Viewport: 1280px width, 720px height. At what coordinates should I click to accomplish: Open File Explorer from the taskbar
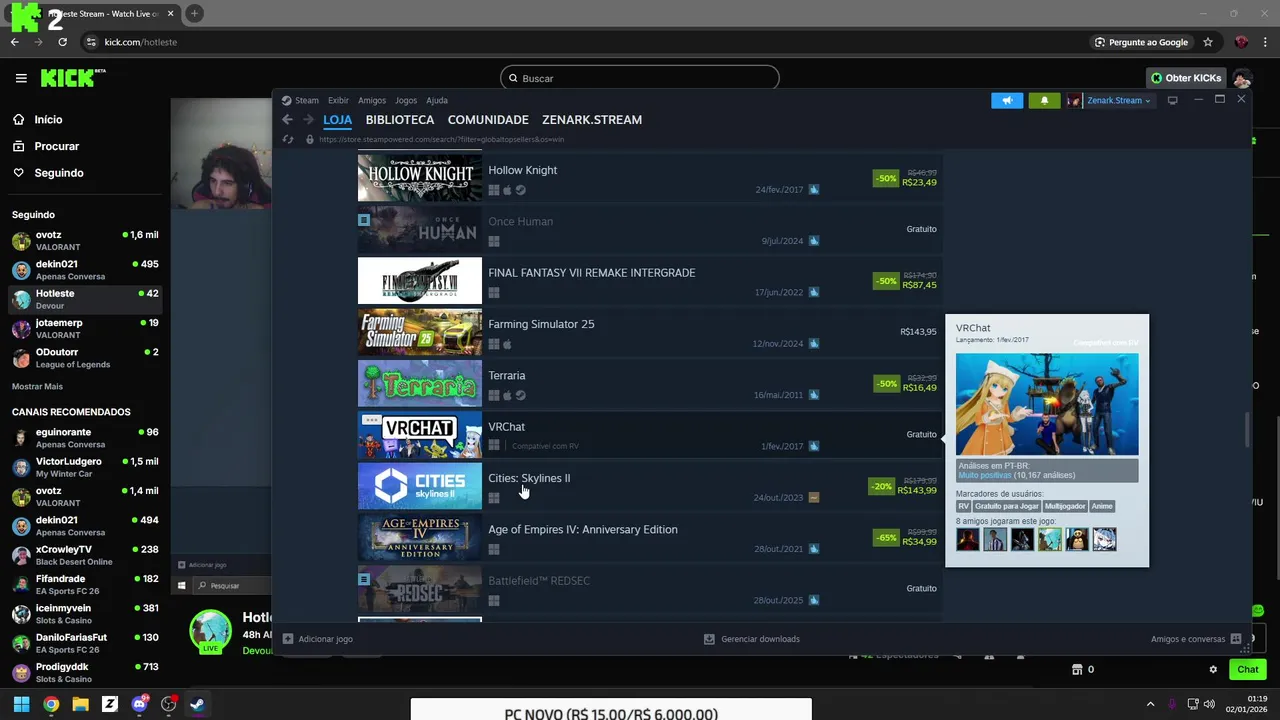click(80, 704)
